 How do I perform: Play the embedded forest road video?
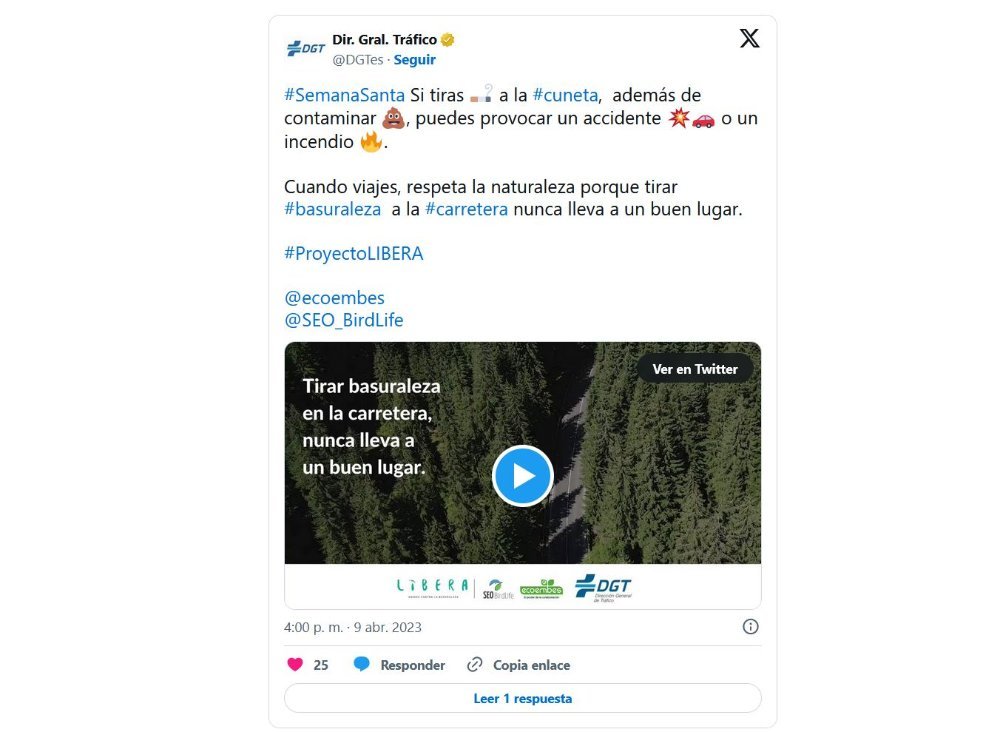(x=522, y=476)
